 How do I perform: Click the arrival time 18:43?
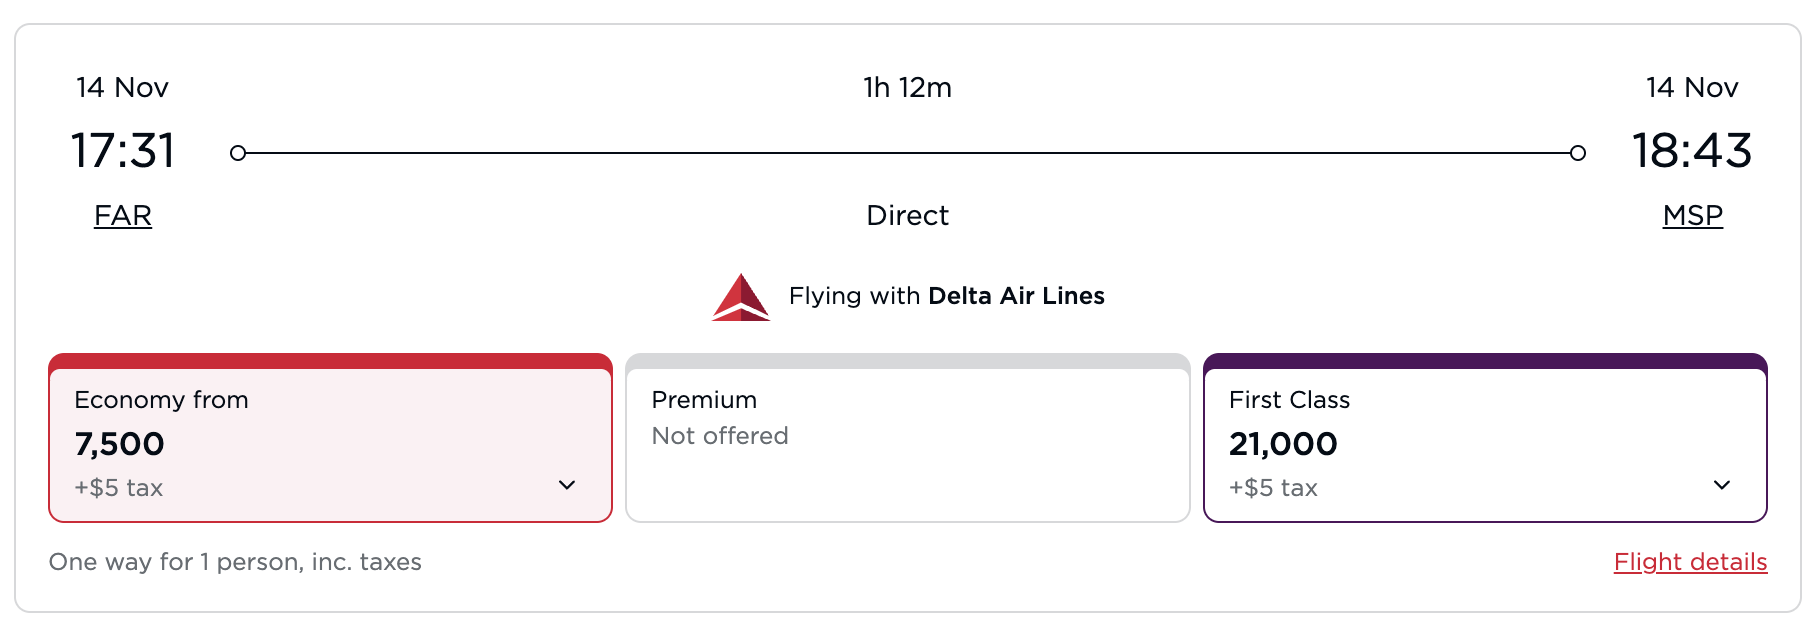coord(1694,151)
